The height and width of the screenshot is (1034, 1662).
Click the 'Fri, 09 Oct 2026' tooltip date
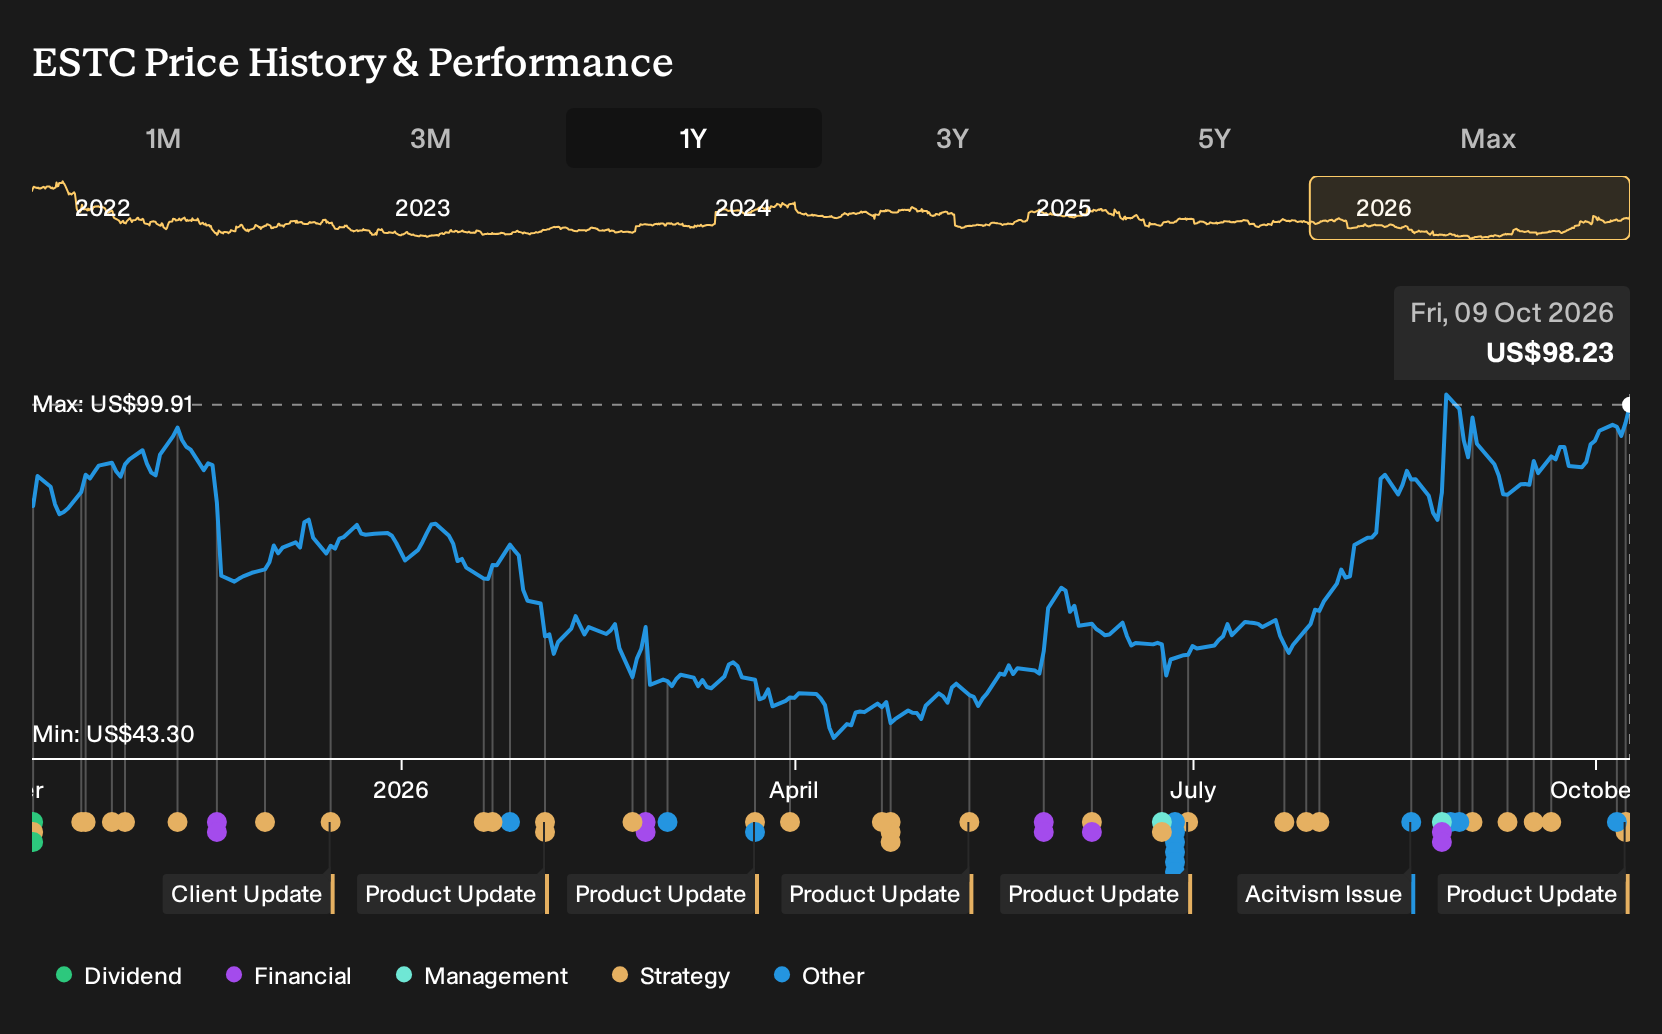[x=1512, y=313]
